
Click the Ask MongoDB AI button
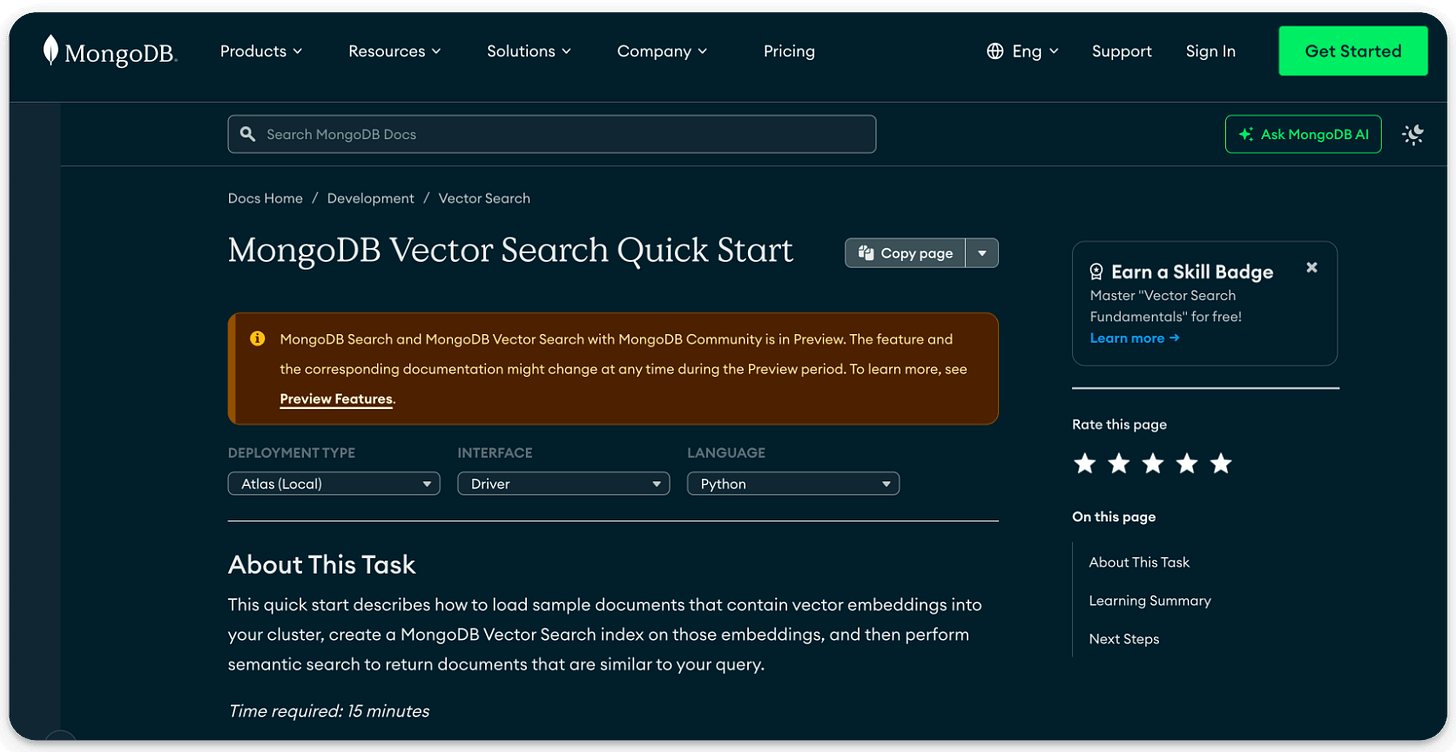[x=1303, y=134]
